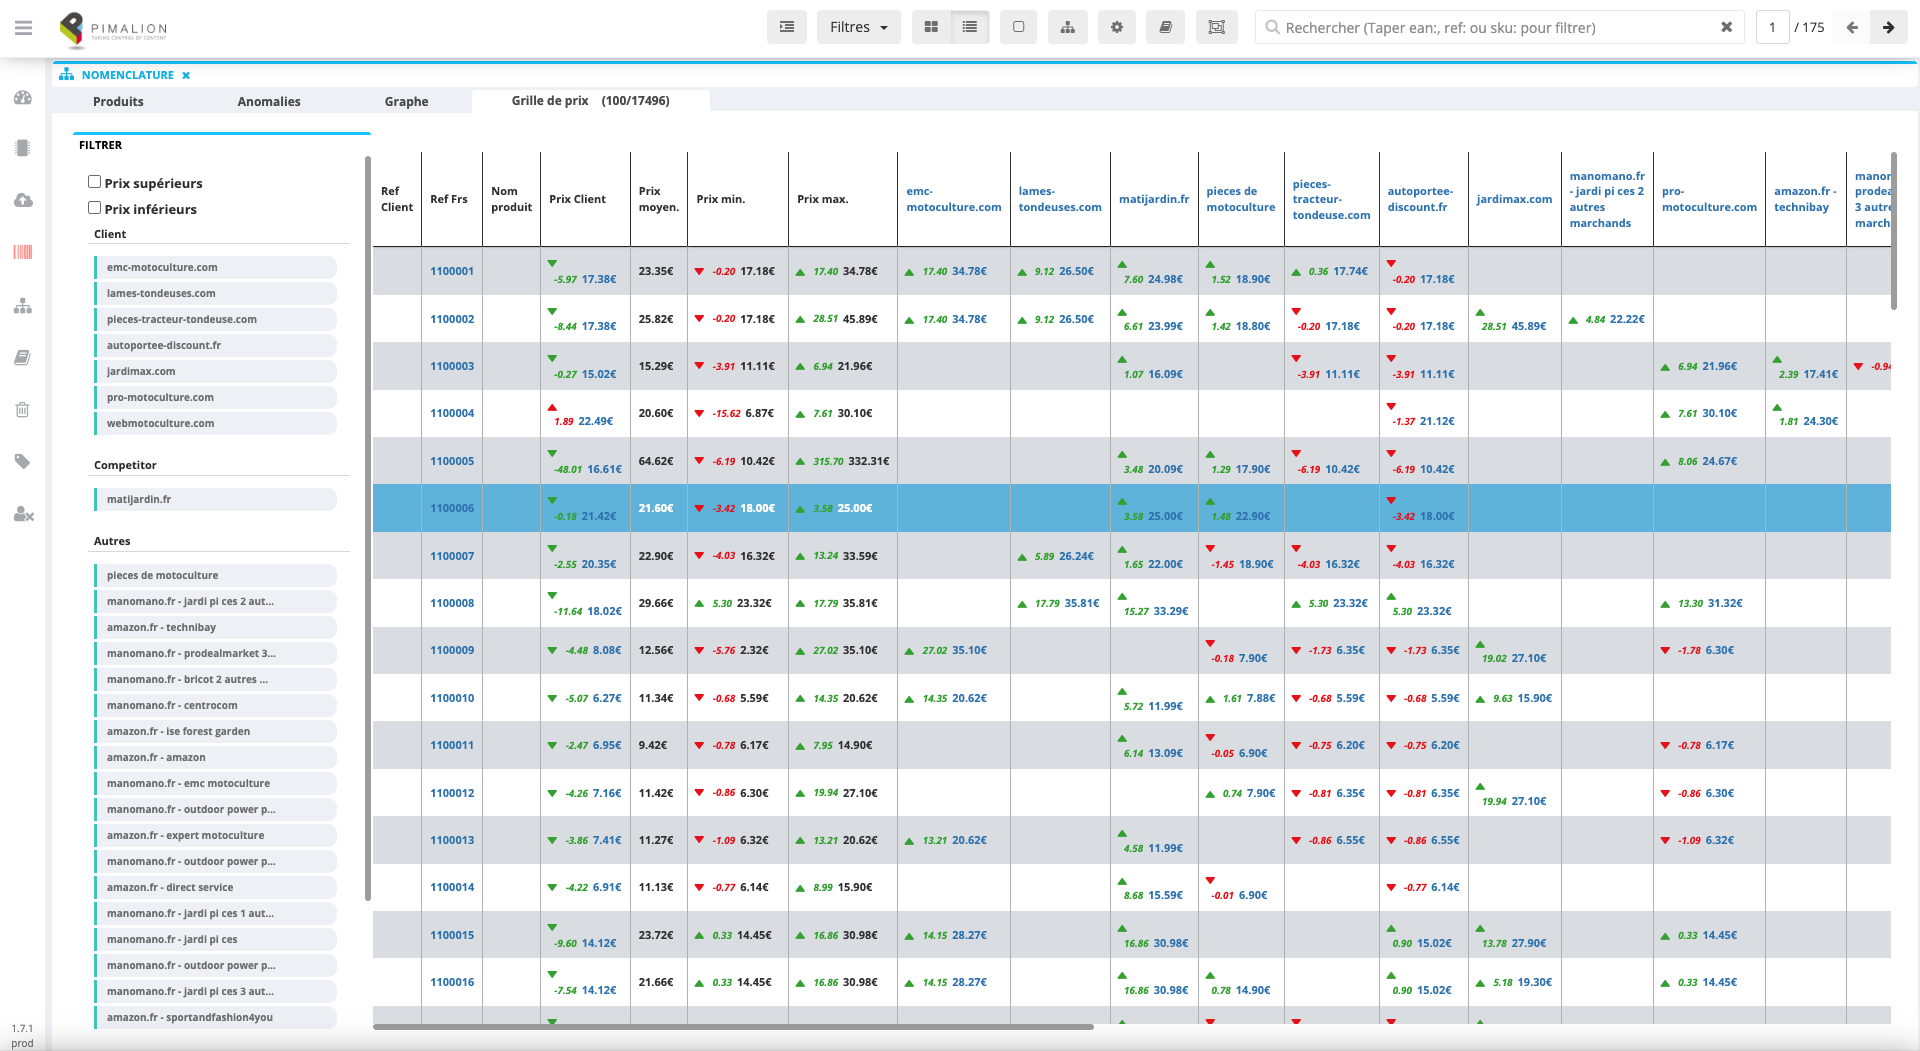Click the page number input

(x=1772, y=27)
